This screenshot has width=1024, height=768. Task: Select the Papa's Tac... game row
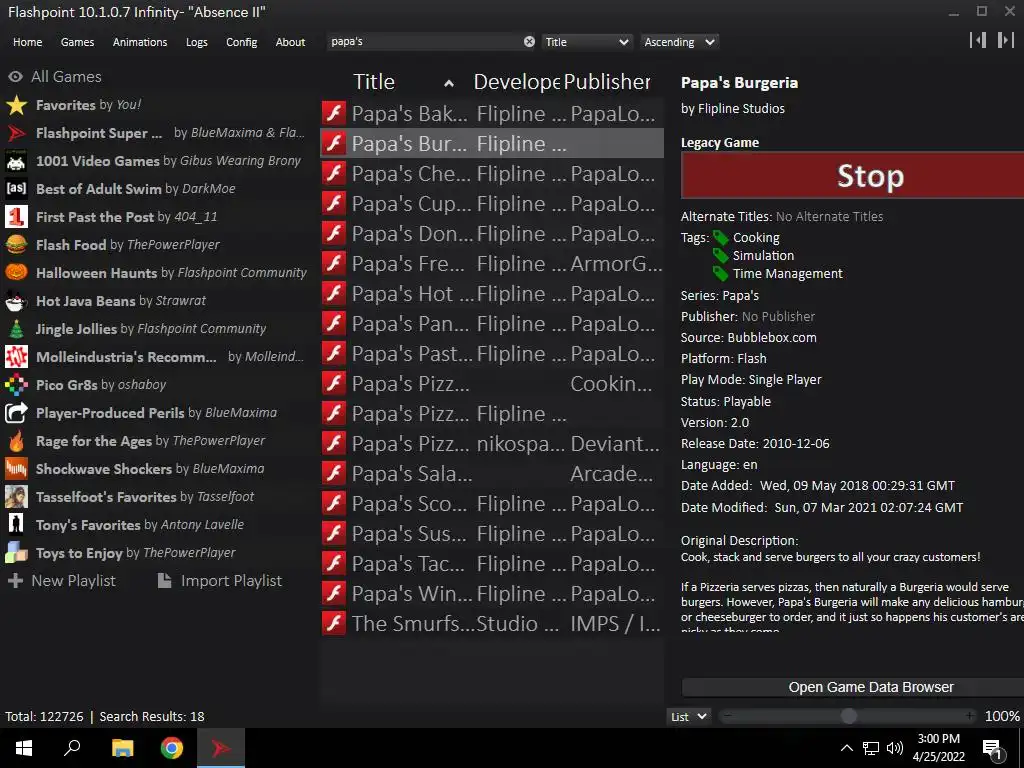[492, 564]
